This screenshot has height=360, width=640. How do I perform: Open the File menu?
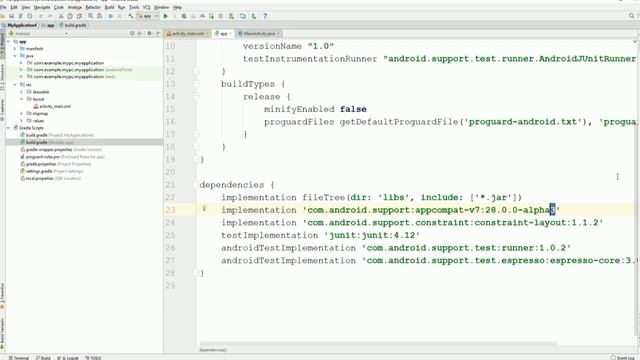[x=3, y=7]
